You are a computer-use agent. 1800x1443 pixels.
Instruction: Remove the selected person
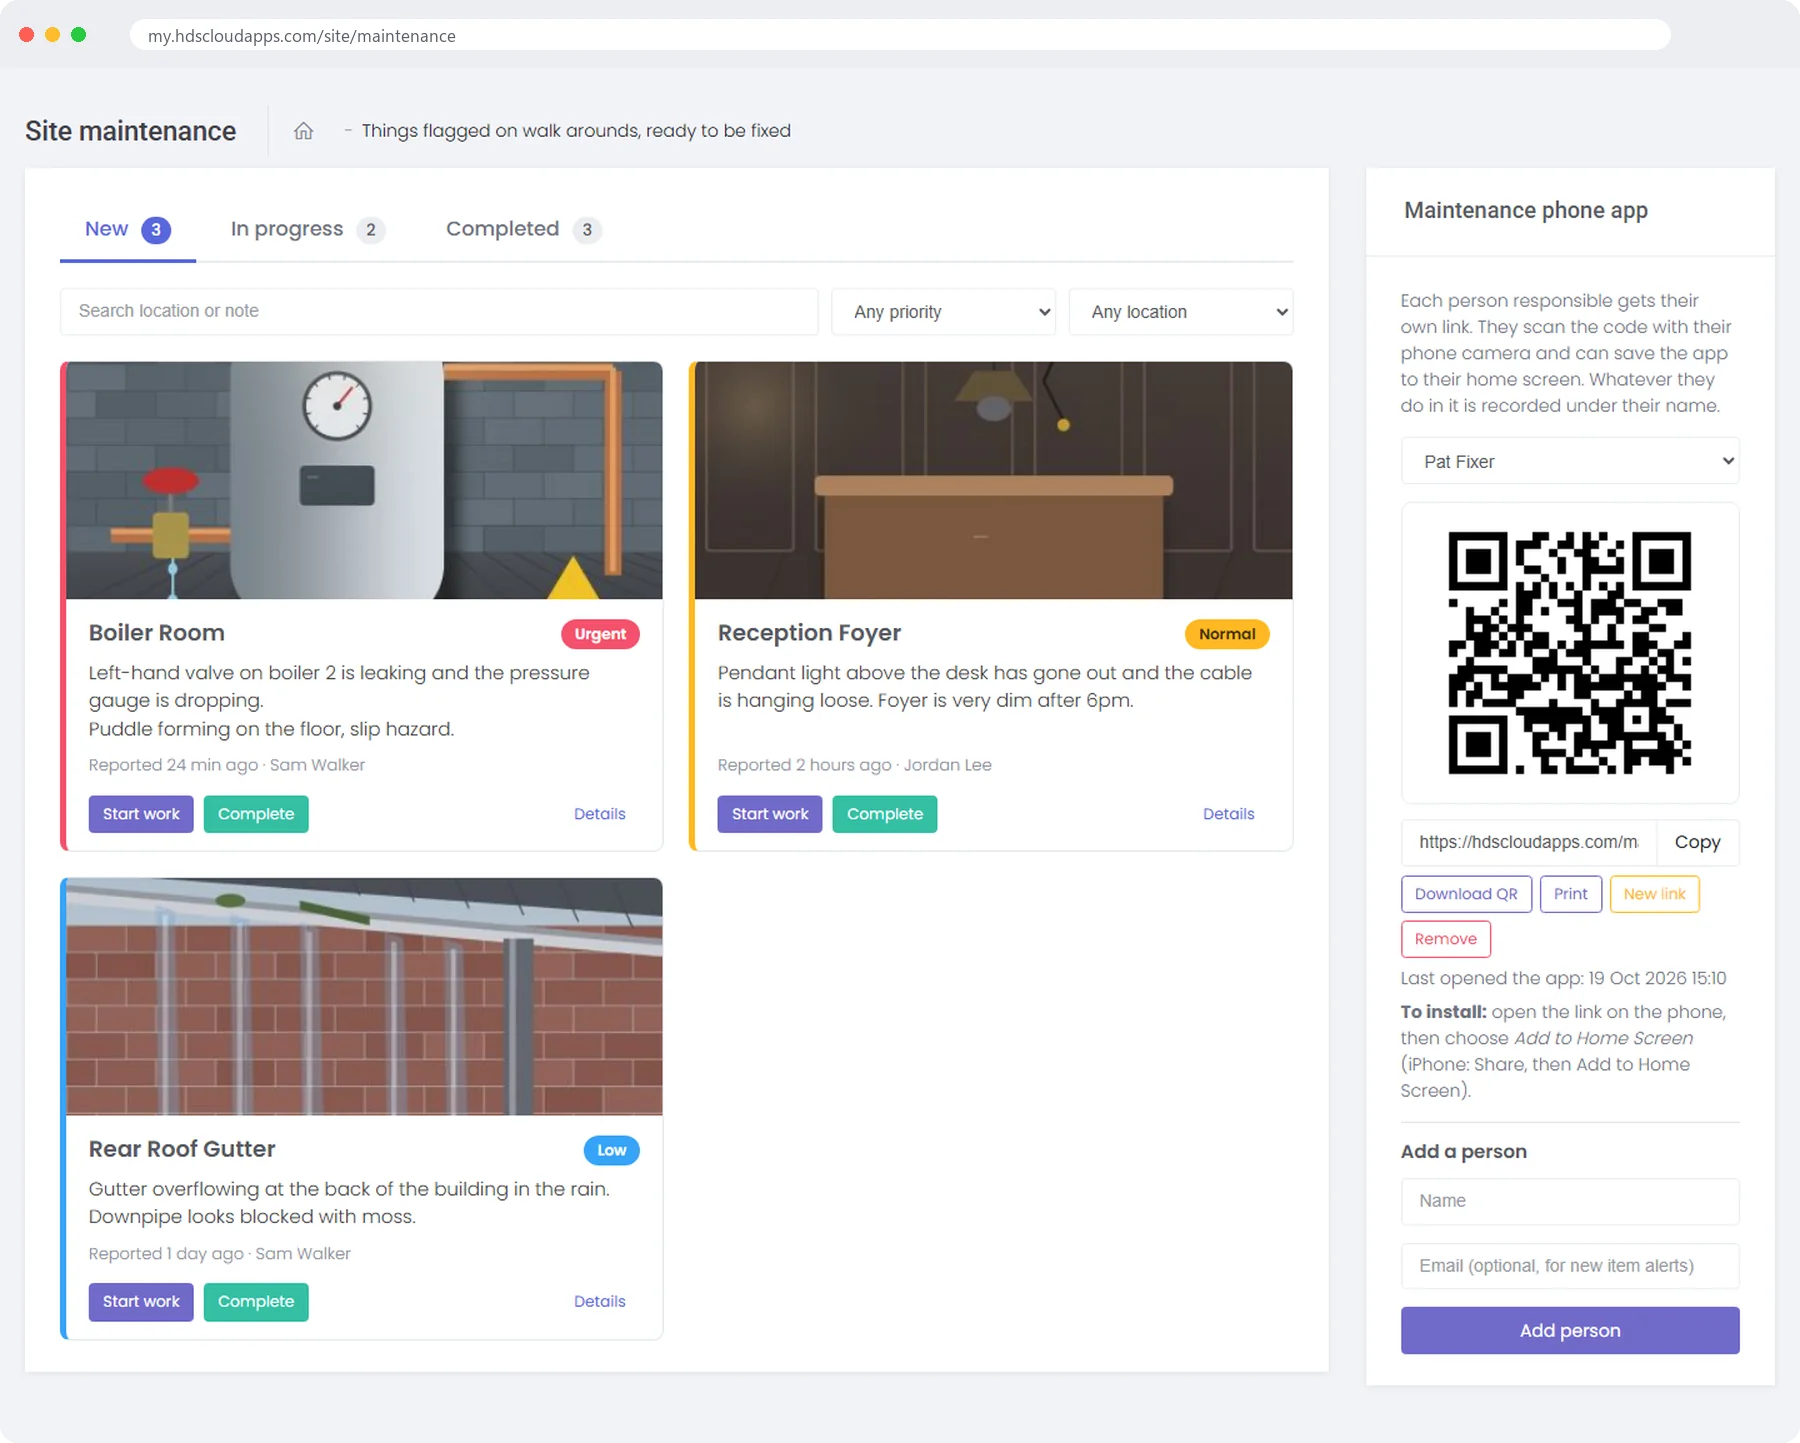pyautogui.click(x=1446, y=939)
